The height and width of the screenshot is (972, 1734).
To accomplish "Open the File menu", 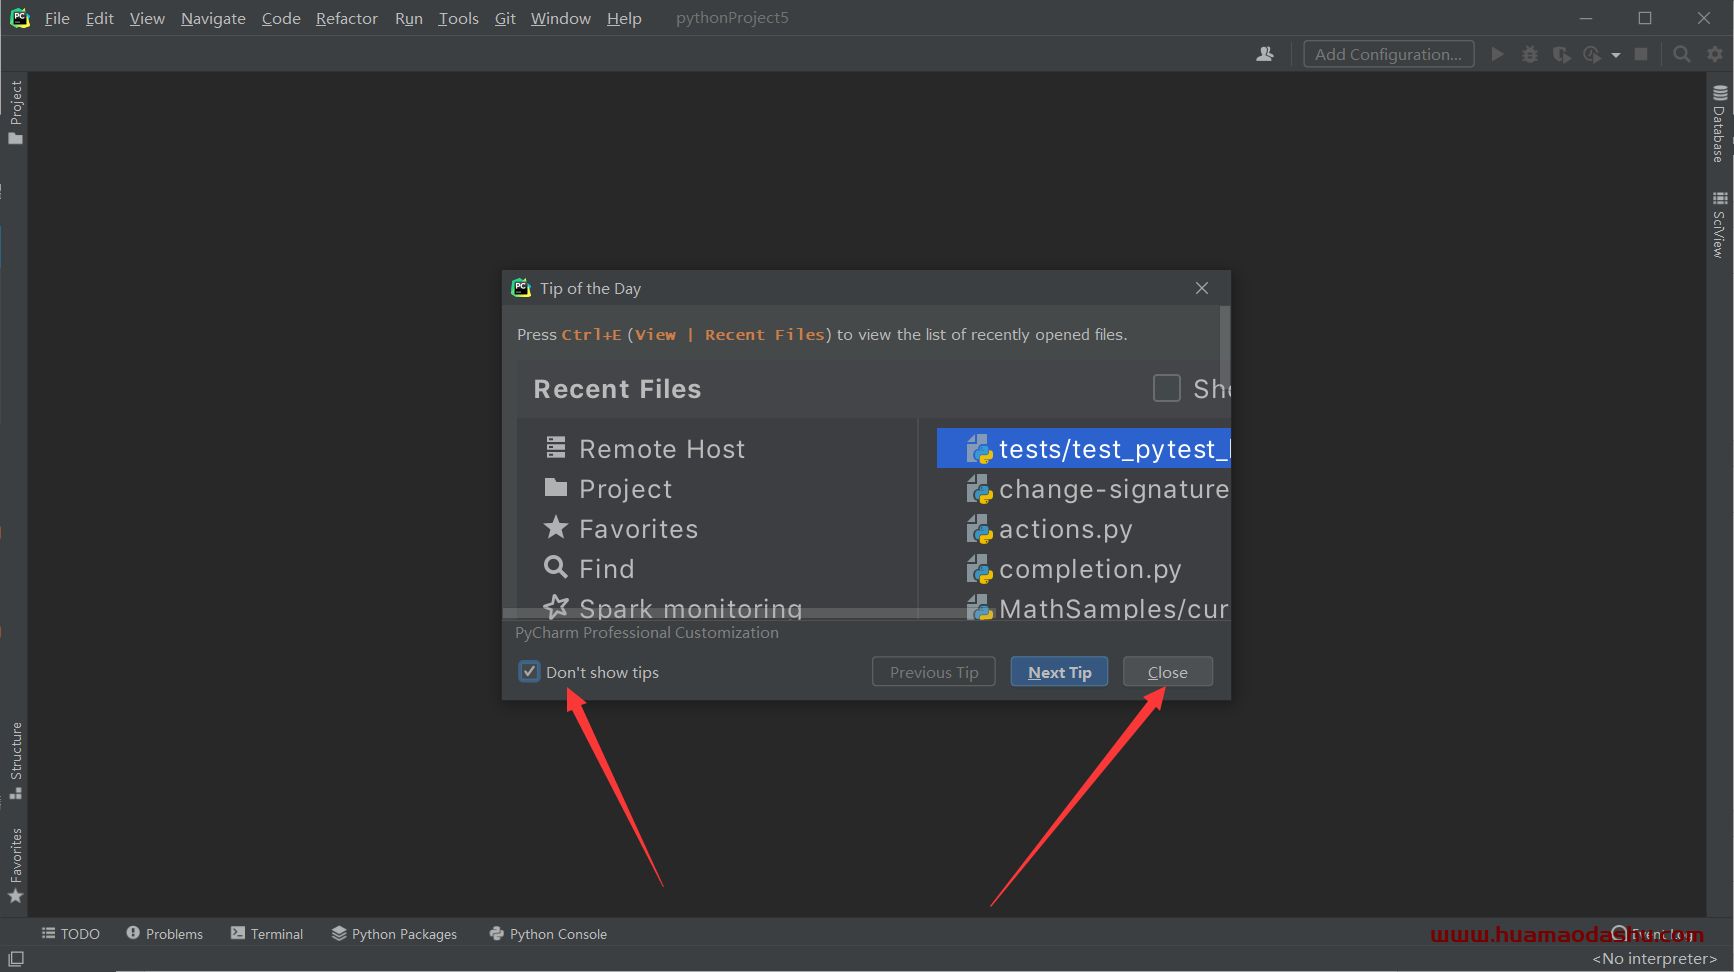I will point(57,18).
